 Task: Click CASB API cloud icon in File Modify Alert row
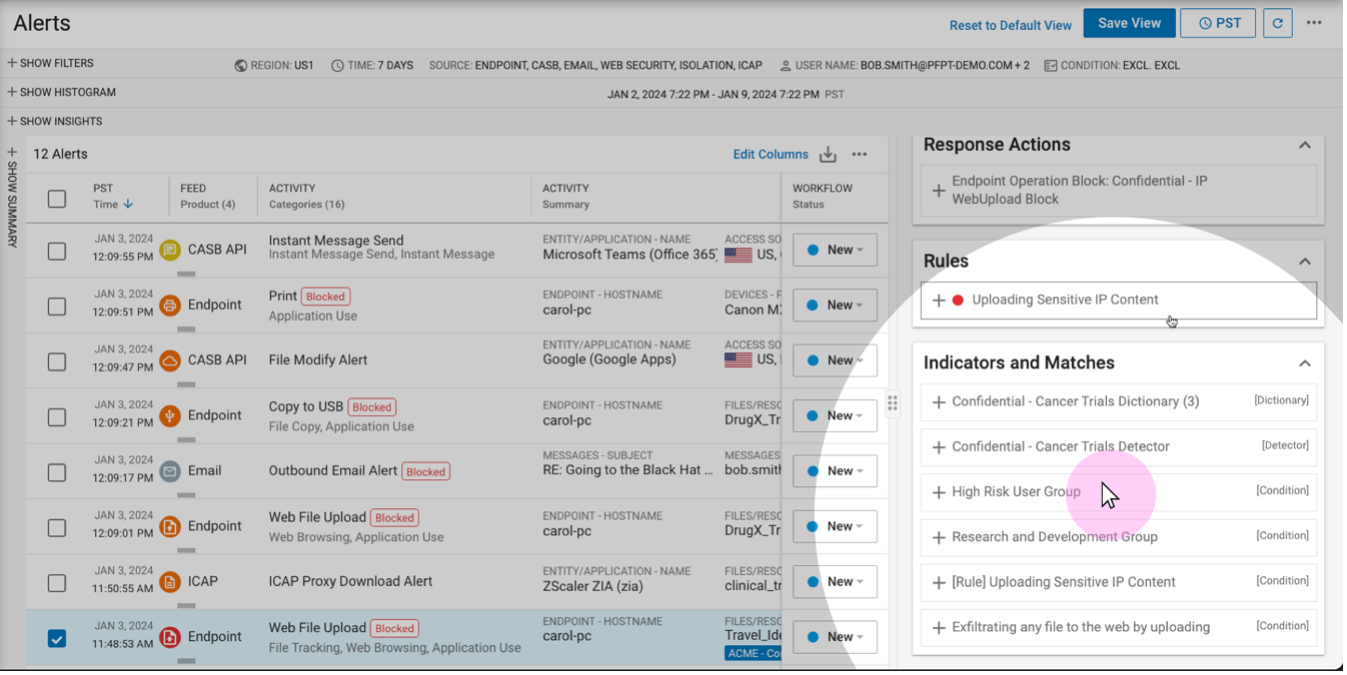click(170, 360)
